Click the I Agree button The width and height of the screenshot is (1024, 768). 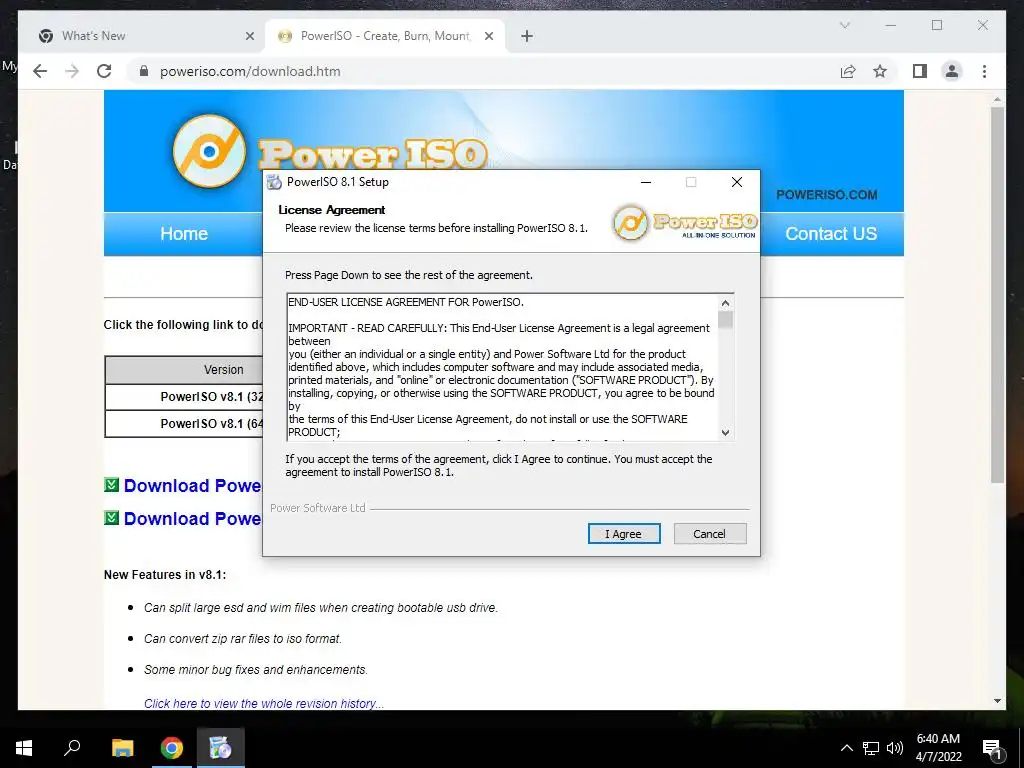tap(624, 534)
